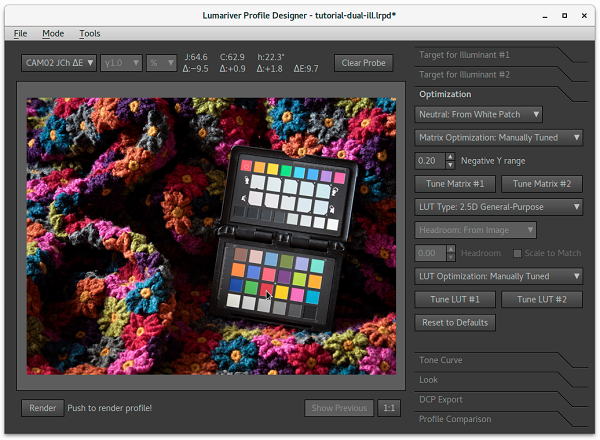The height and width of the screenshot is (440, 600).
Task: Increase Negative Y range with up arrow
Action: [450, 157]
